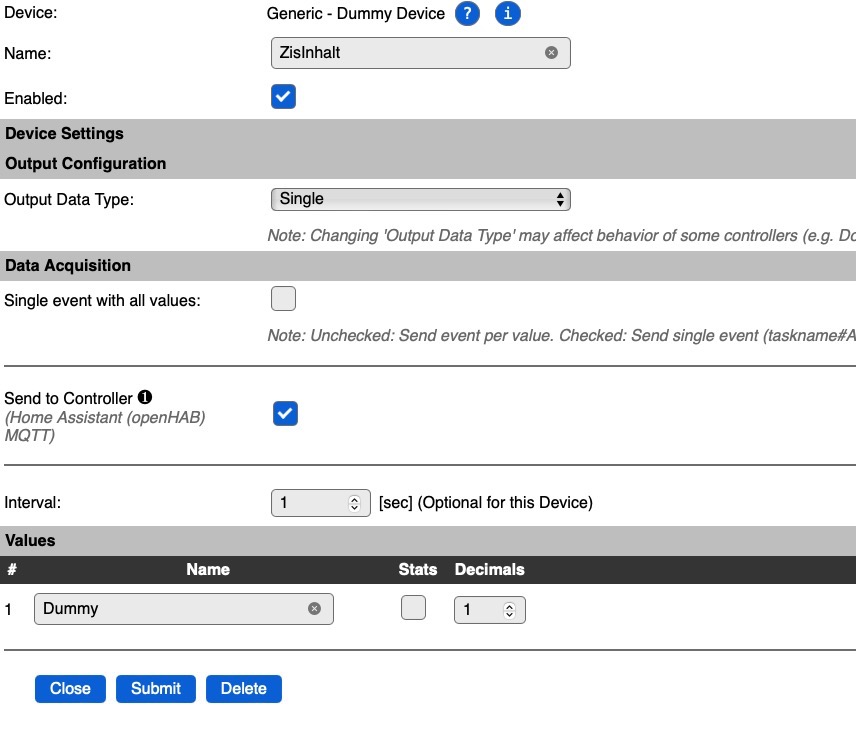Click the Enabled label

tap(35, 98)
